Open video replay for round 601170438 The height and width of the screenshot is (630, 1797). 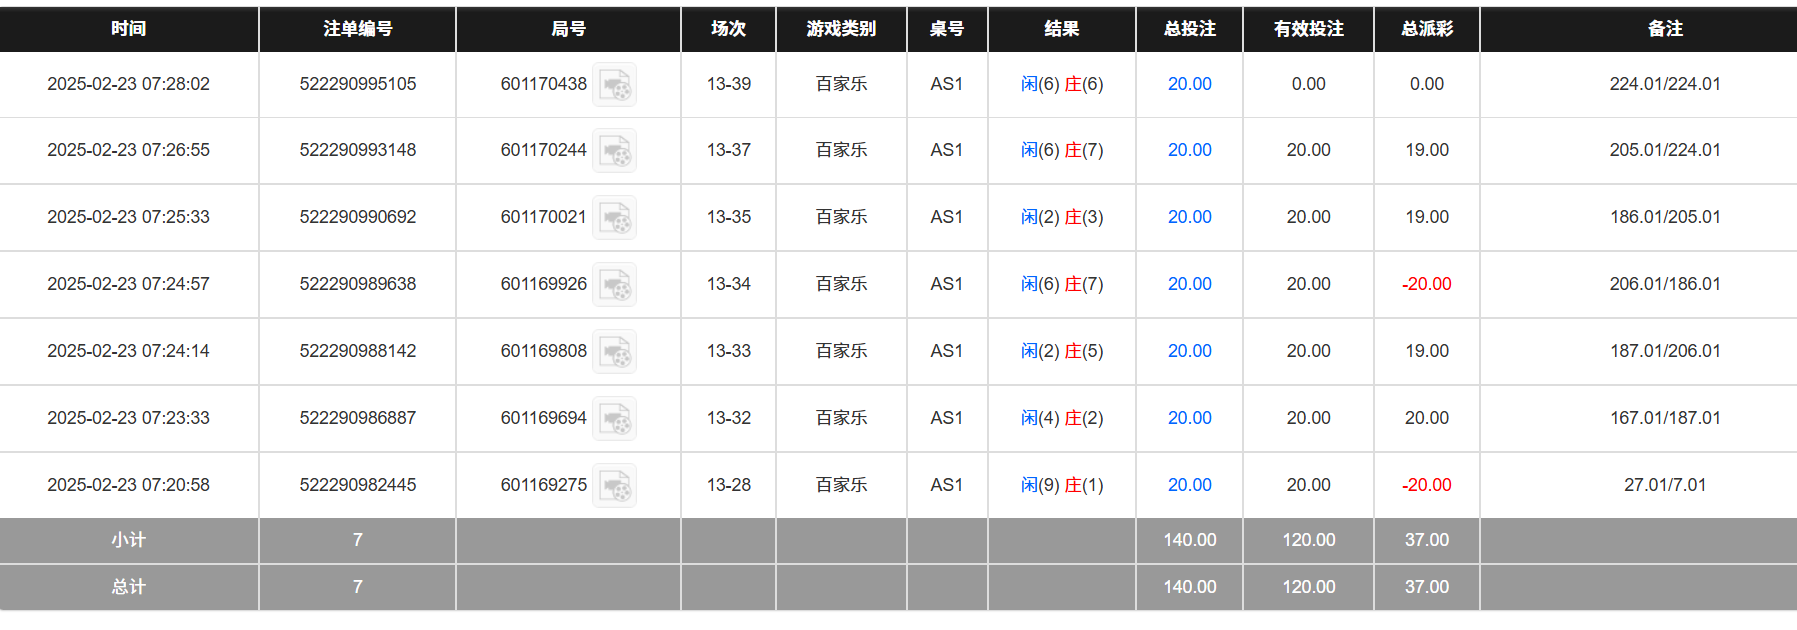[x=614, y=85]
